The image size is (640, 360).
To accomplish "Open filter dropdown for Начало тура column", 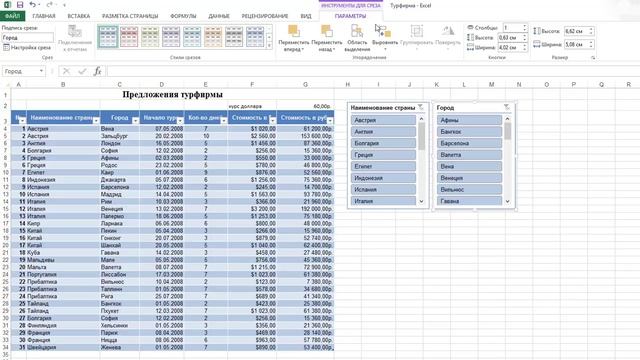I will [180, 120].
